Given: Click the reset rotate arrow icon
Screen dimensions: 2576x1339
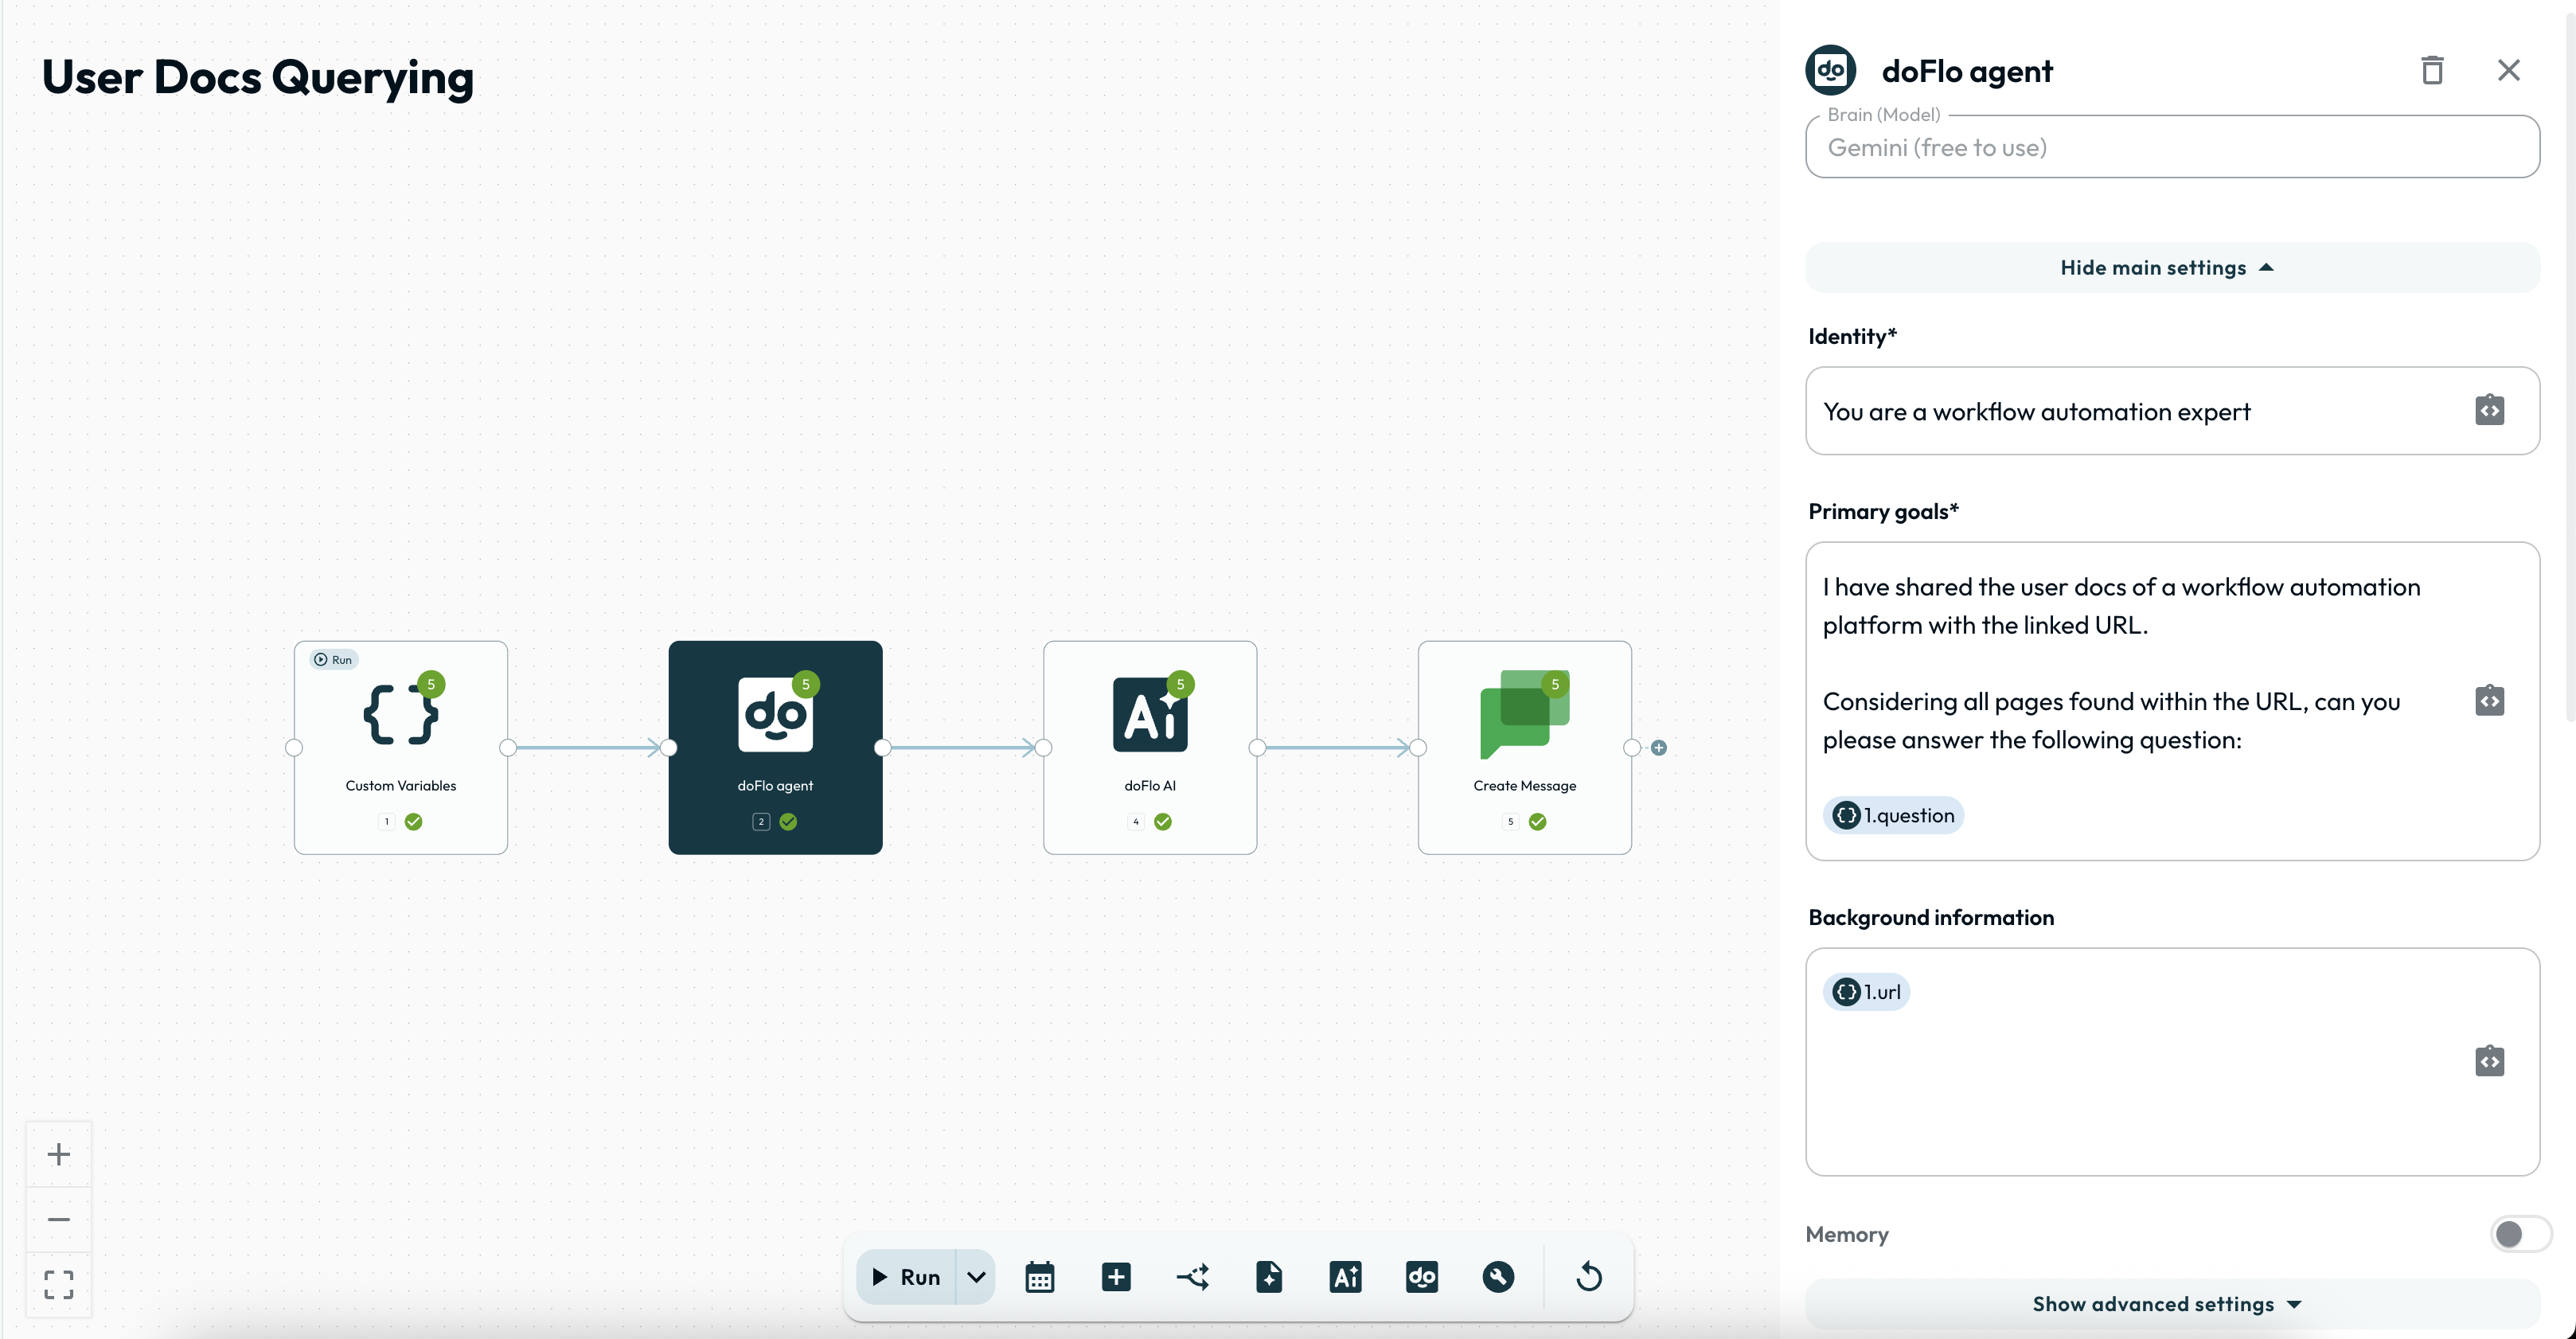Looking at the screenshot, I should pyautogui.click(x=1588, y=1277).
